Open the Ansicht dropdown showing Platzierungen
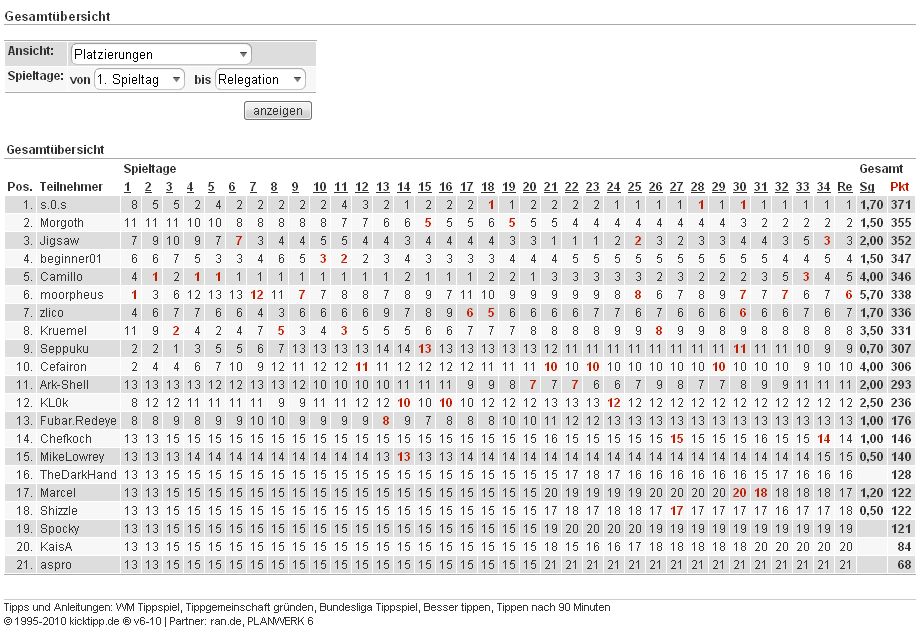924x633 pixels. tap(161, 54)
